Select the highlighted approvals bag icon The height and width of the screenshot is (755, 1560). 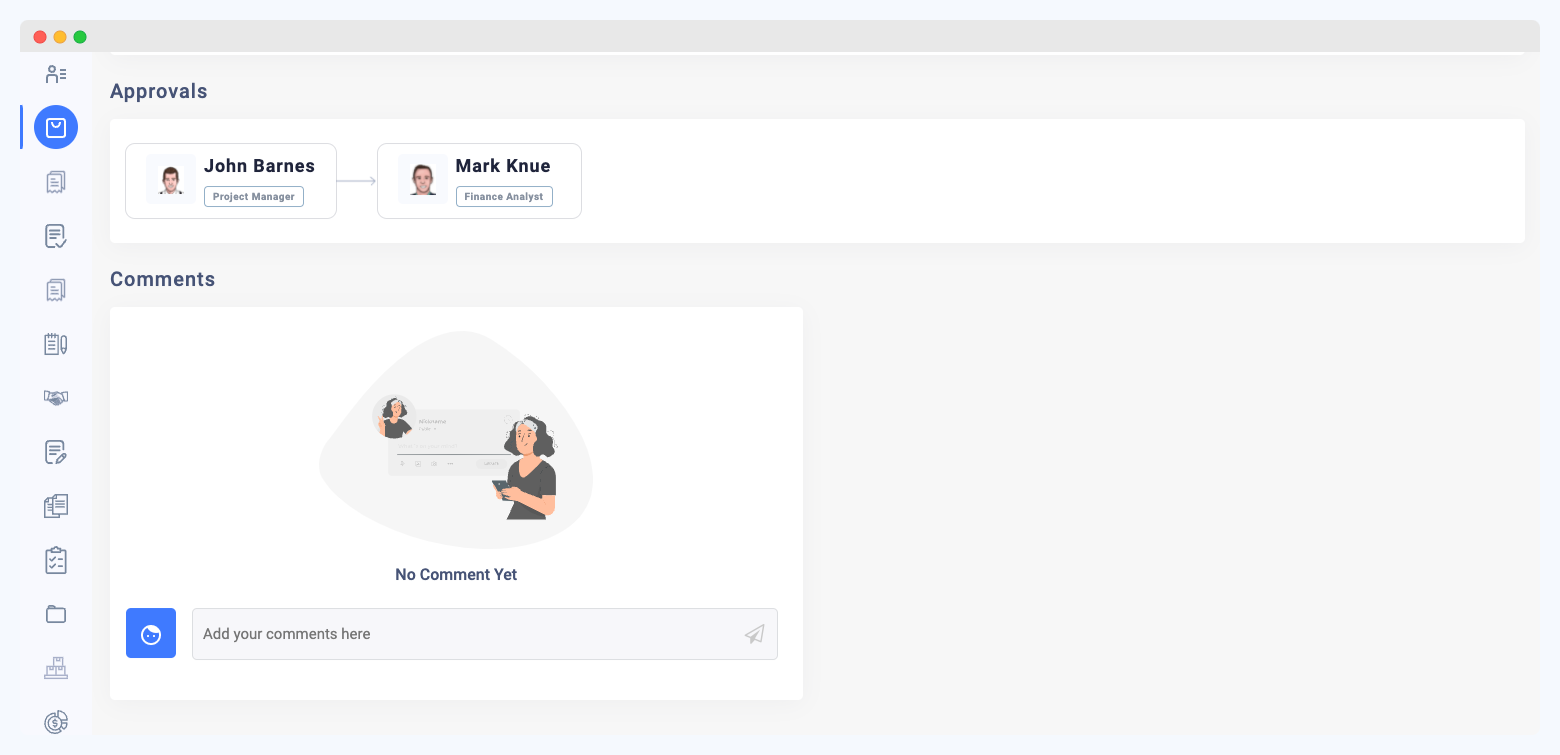(x=55, y=127)
